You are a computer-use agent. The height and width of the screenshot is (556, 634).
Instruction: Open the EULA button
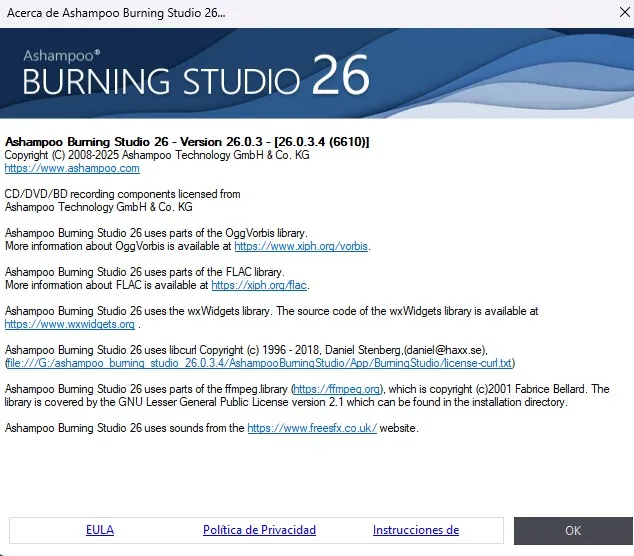(x=100, y=530)
